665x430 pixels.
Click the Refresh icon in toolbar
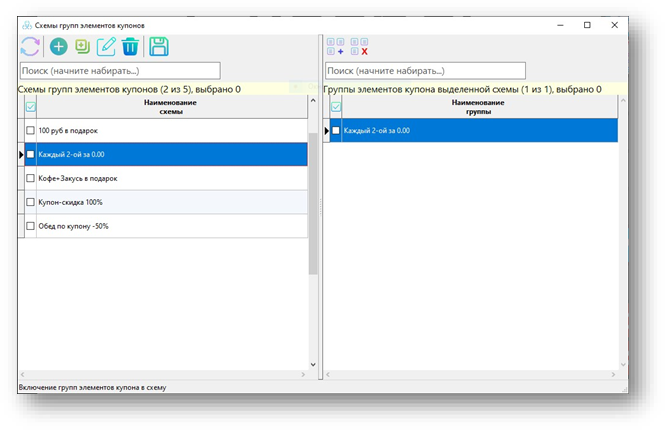(30, 46)
